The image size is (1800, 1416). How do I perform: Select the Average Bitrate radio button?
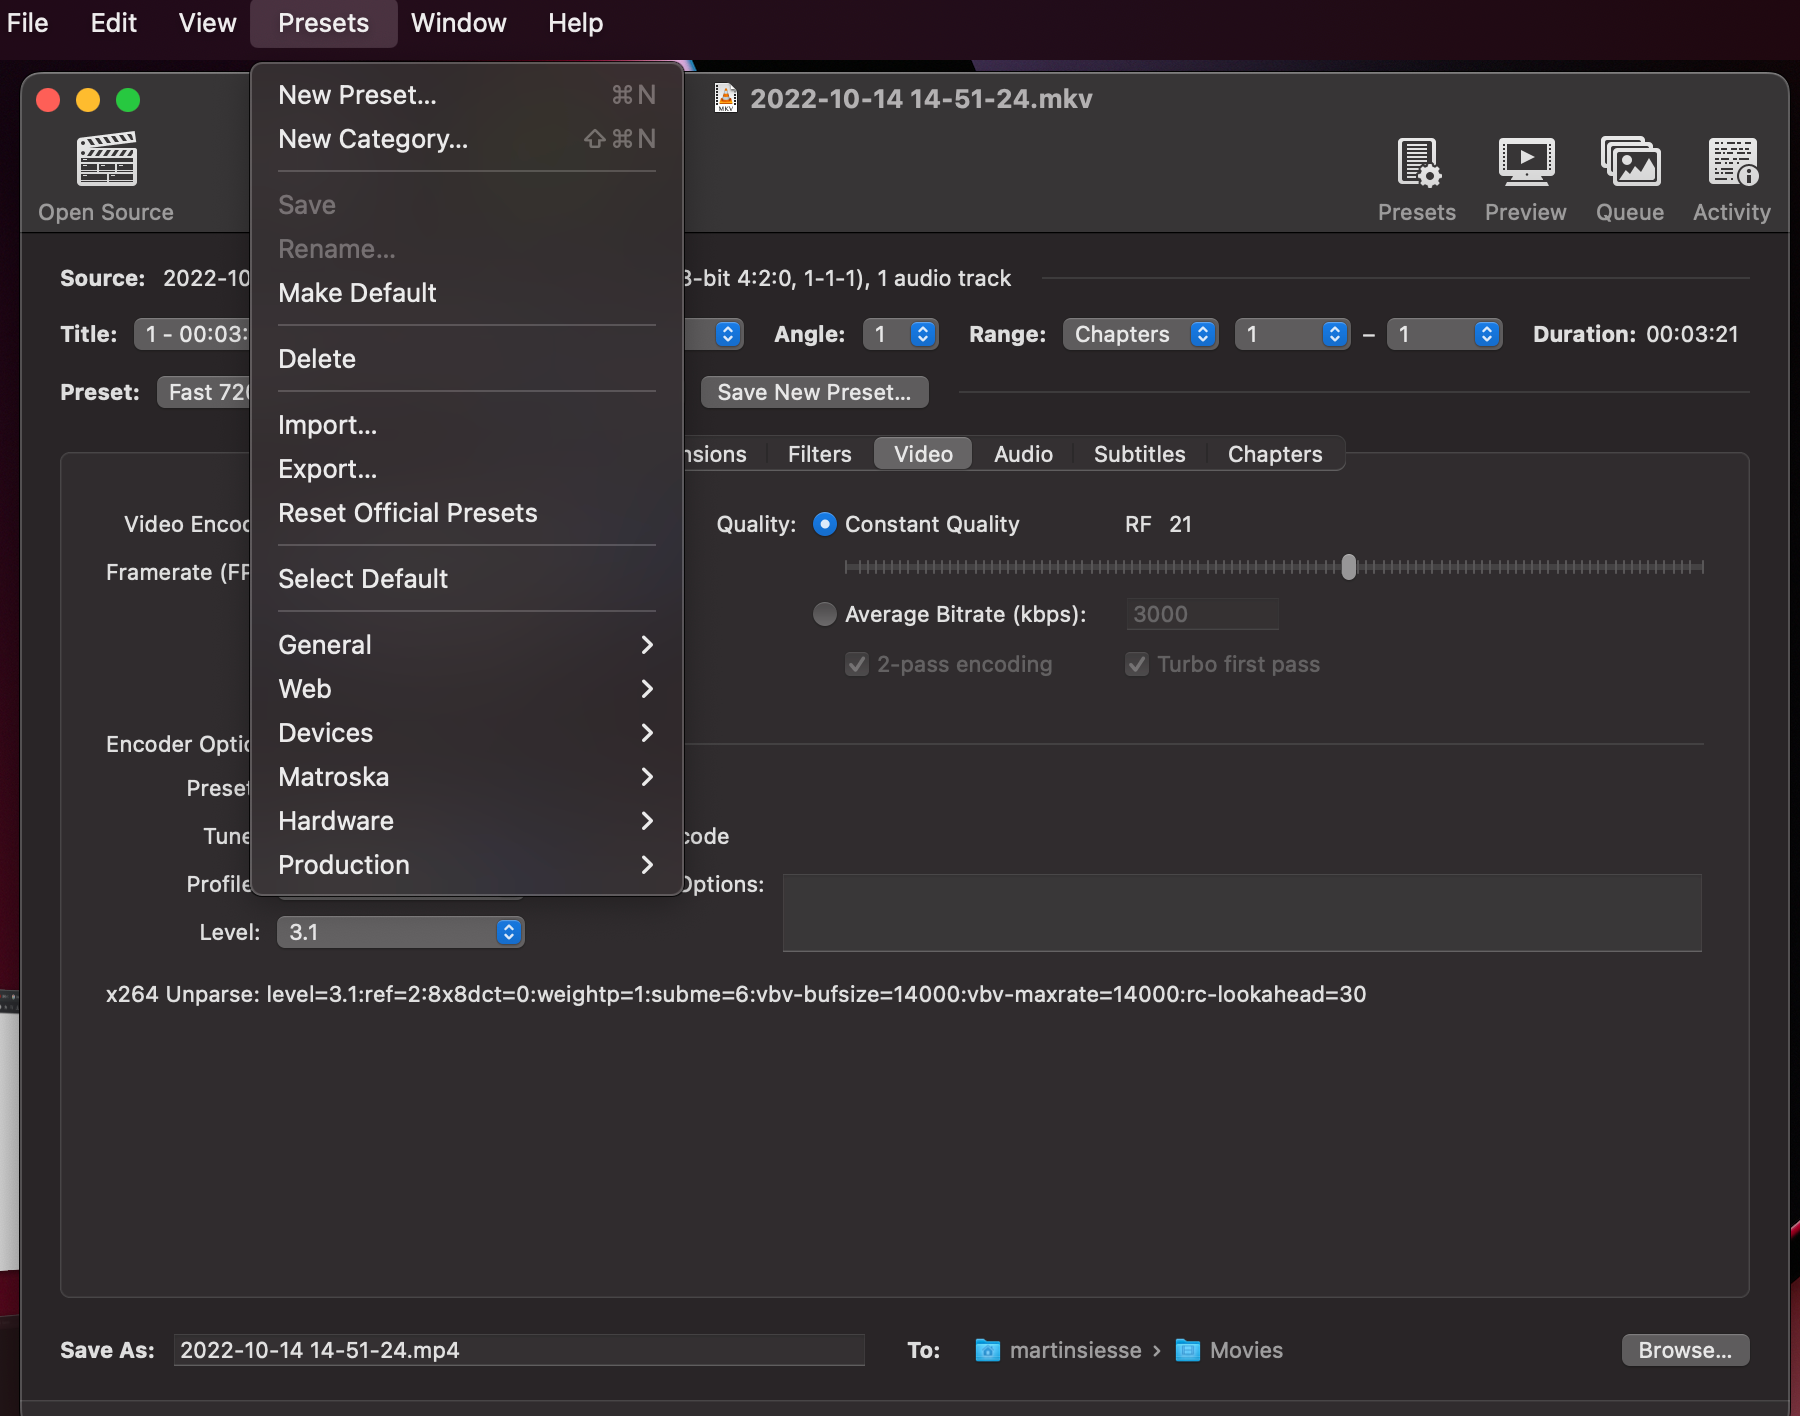click(x=825, y=614)
